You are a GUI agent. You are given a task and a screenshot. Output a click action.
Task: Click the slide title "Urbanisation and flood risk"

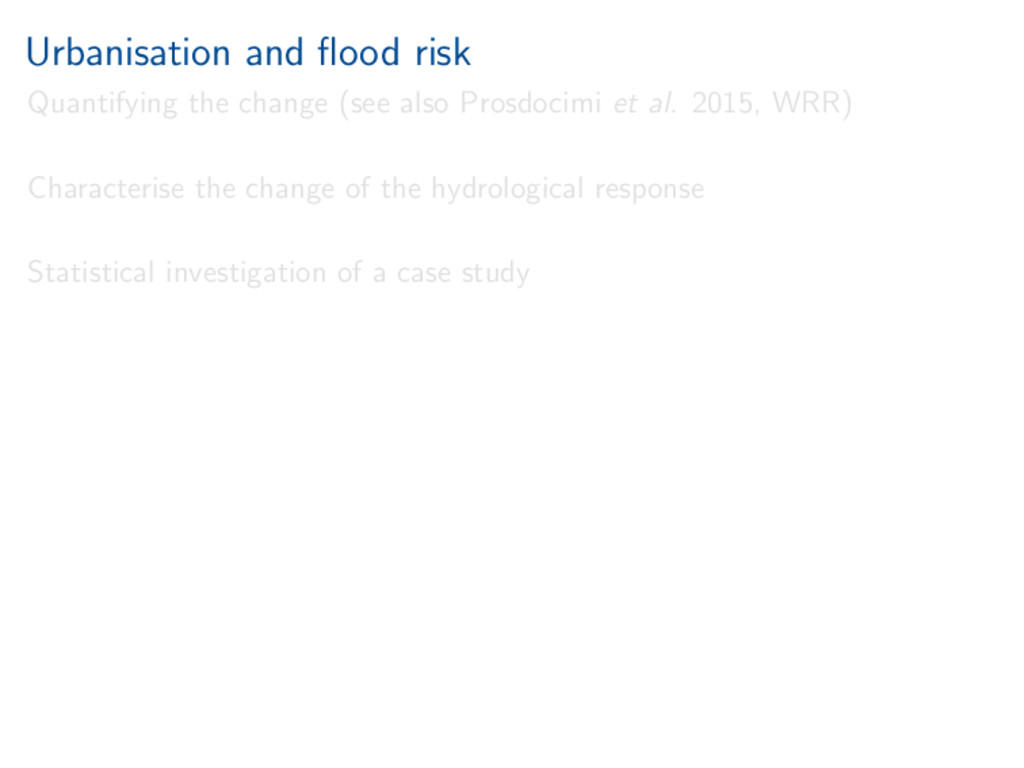(248, 52)
